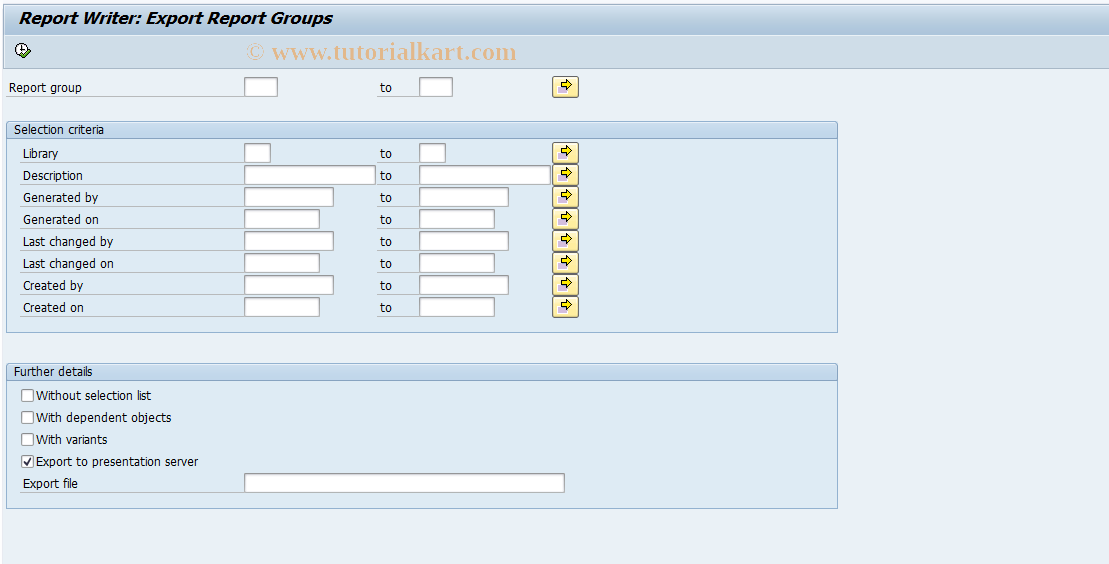Click the Generated by to field

pos(464,197)
